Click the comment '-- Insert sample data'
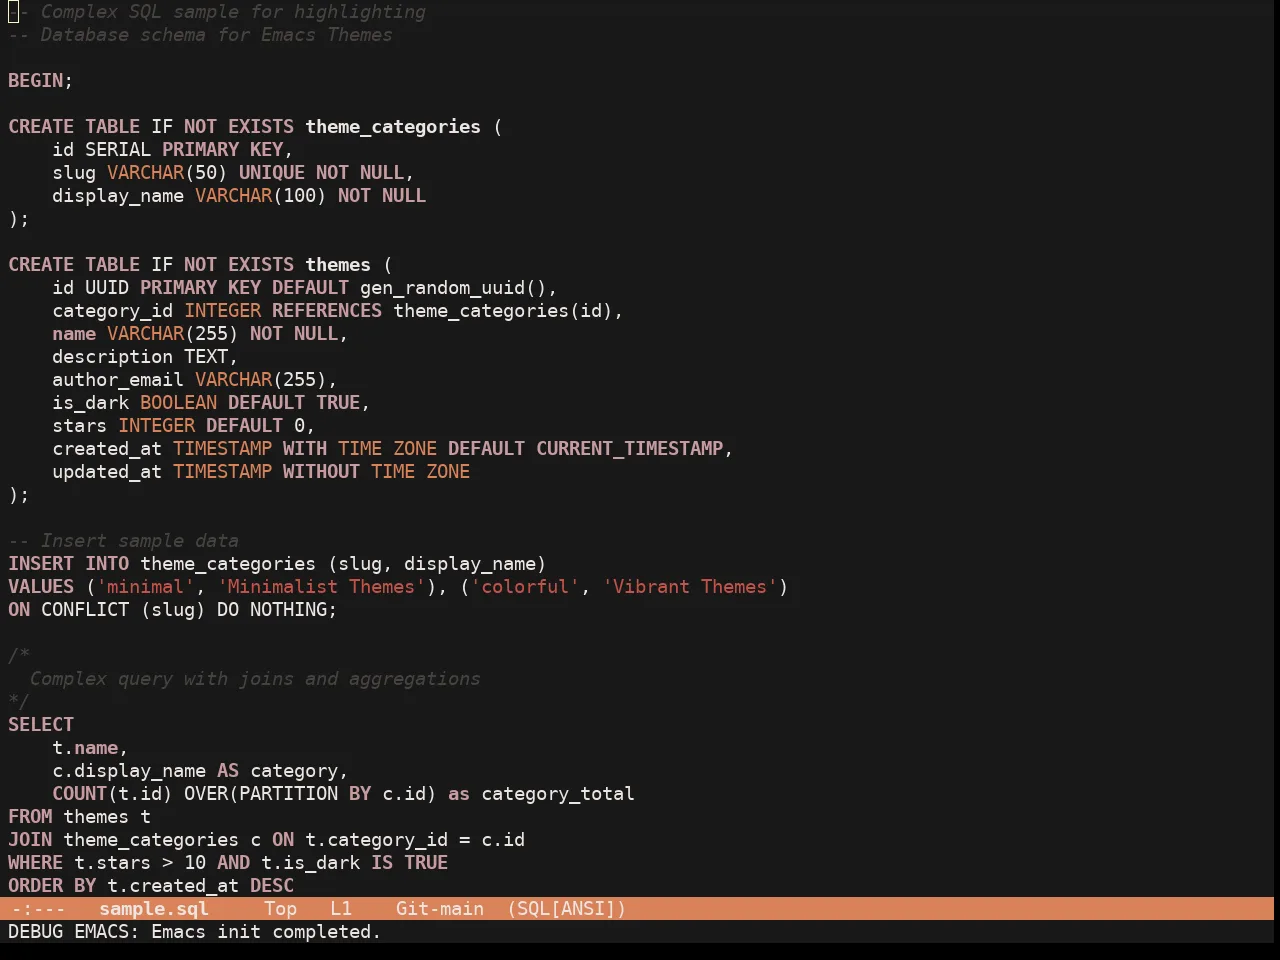 [x=123, y=541]
